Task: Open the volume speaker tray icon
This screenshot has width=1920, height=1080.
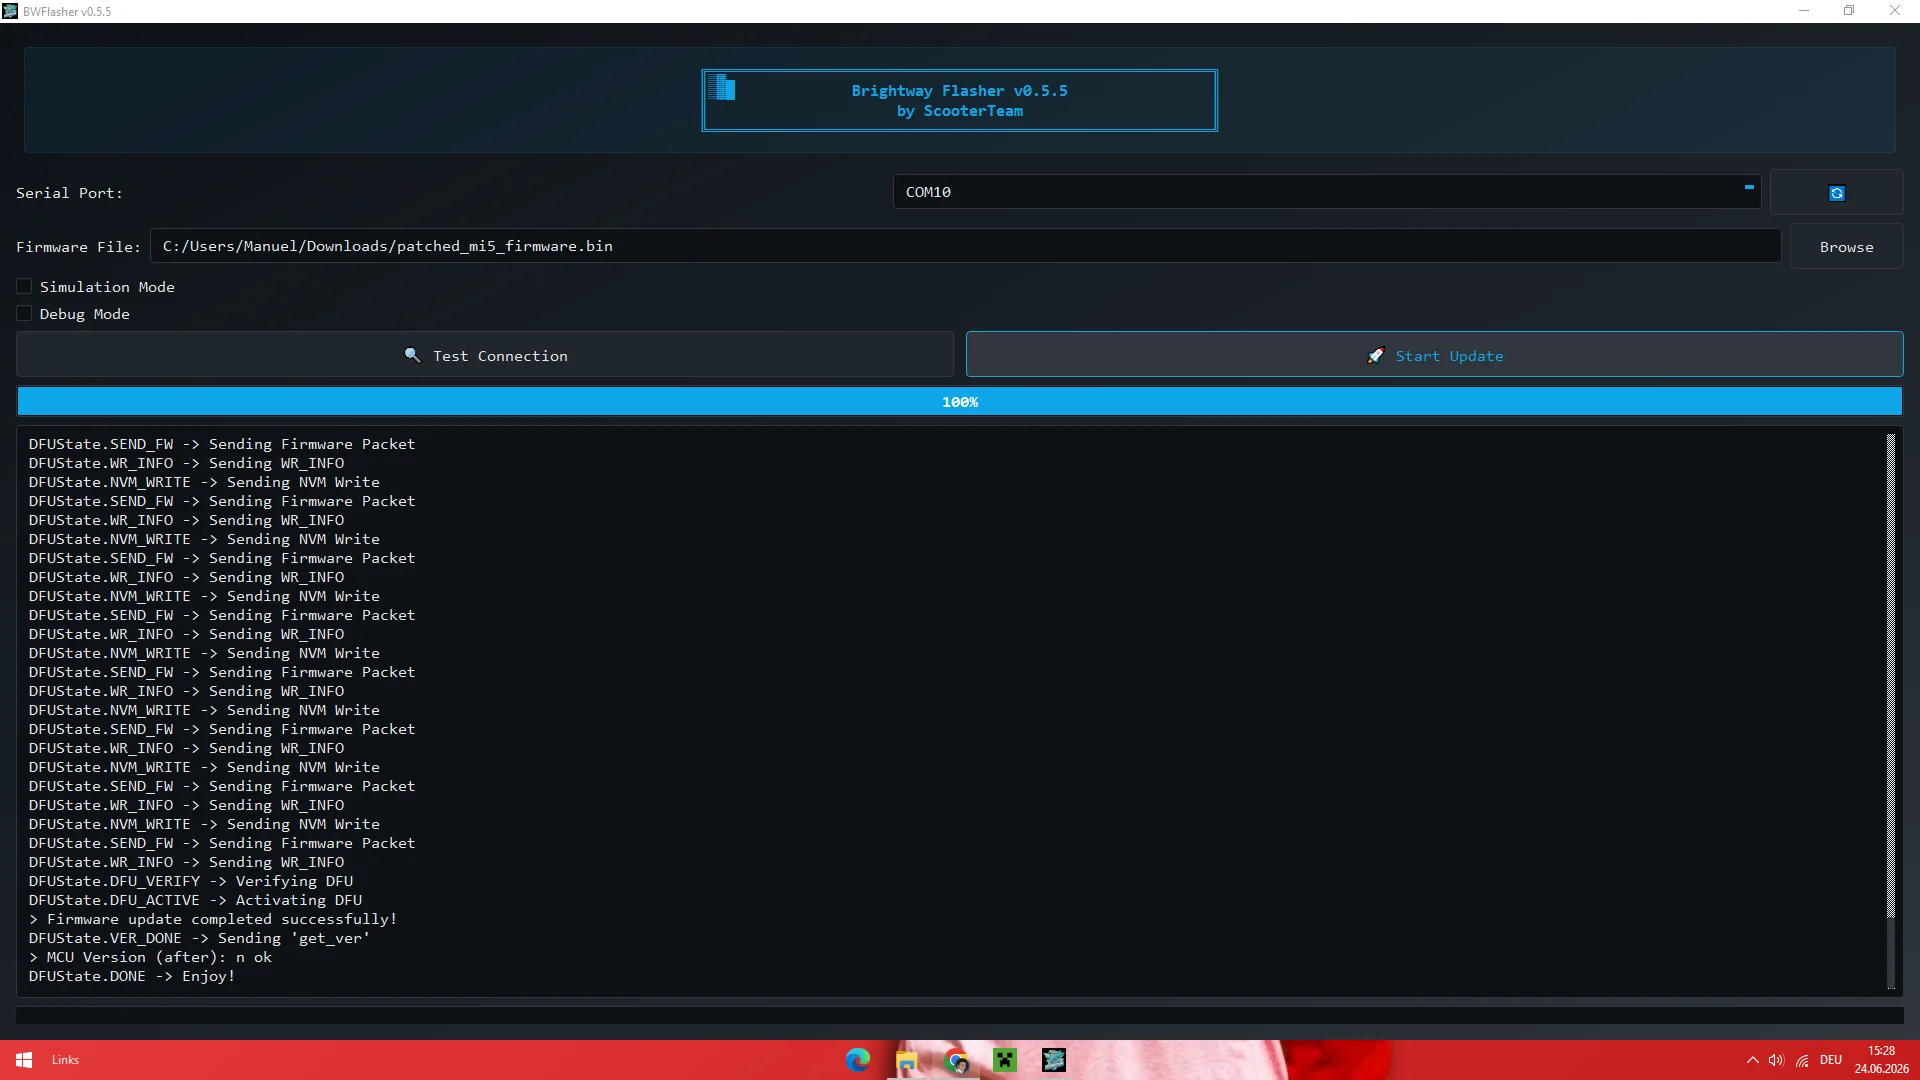Action: (1776, 1060)
